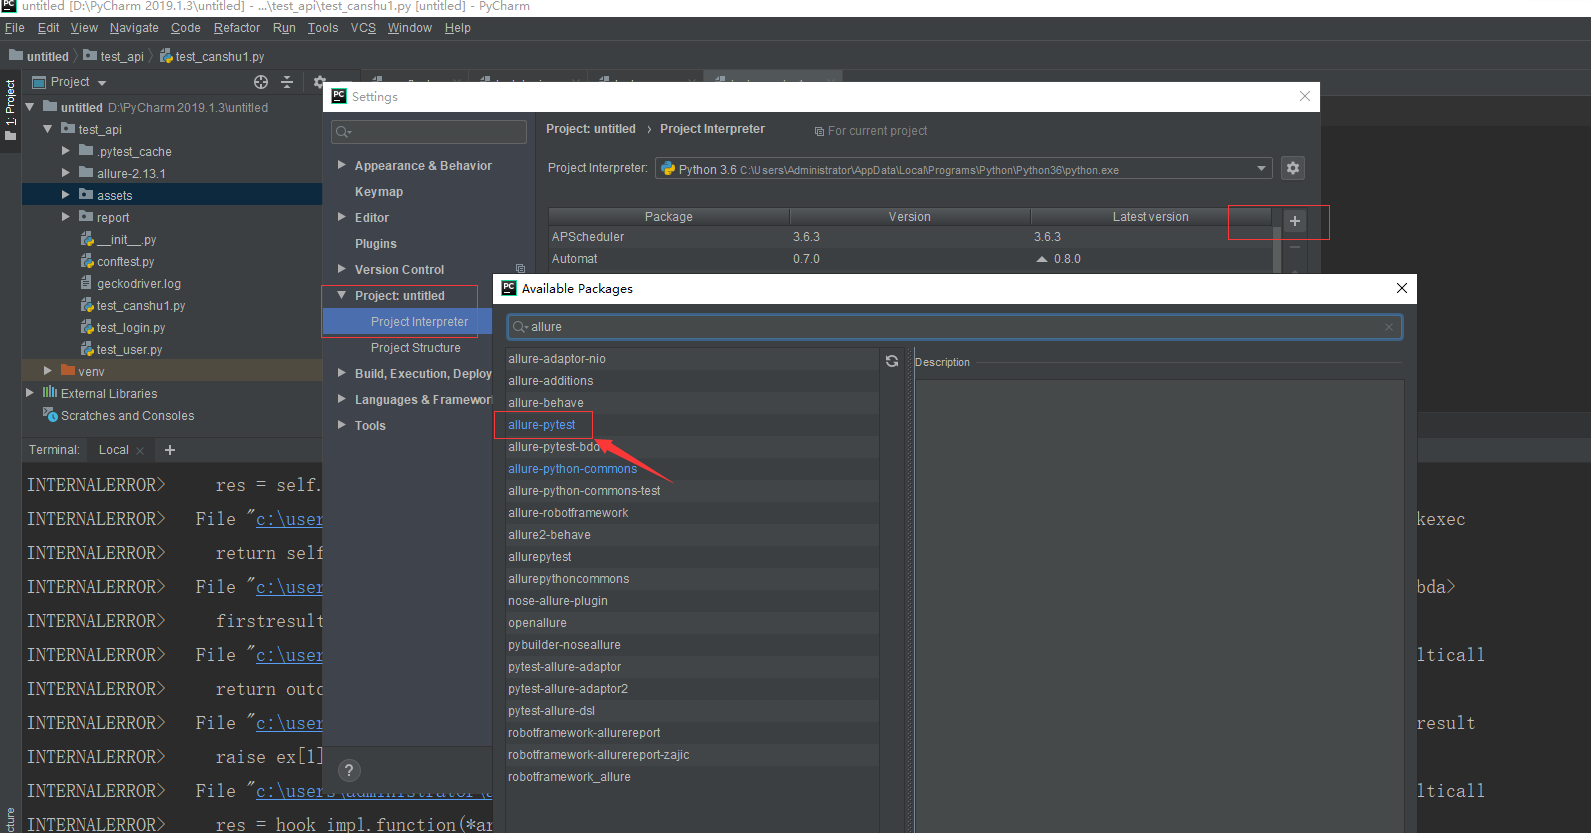1591x833 pixels.
Task: Open test_login.py in project tree
Action: [131, 327]
